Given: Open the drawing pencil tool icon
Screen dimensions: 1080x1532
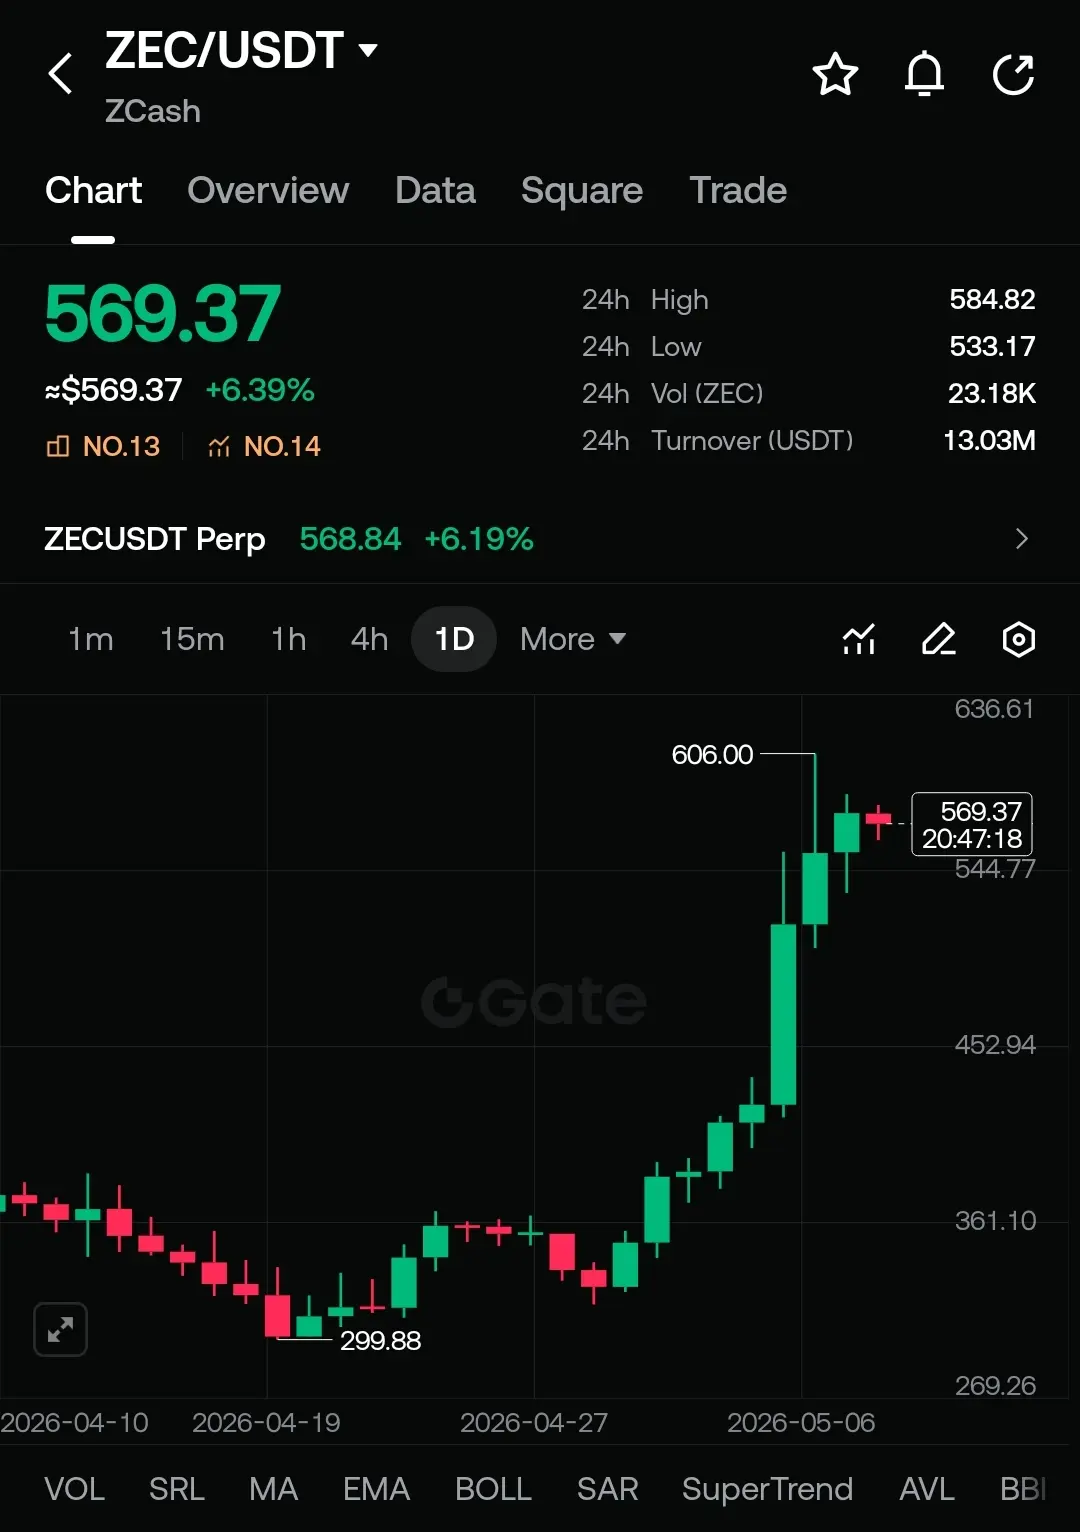Looking at the screenshot, I should pos(938,639).
